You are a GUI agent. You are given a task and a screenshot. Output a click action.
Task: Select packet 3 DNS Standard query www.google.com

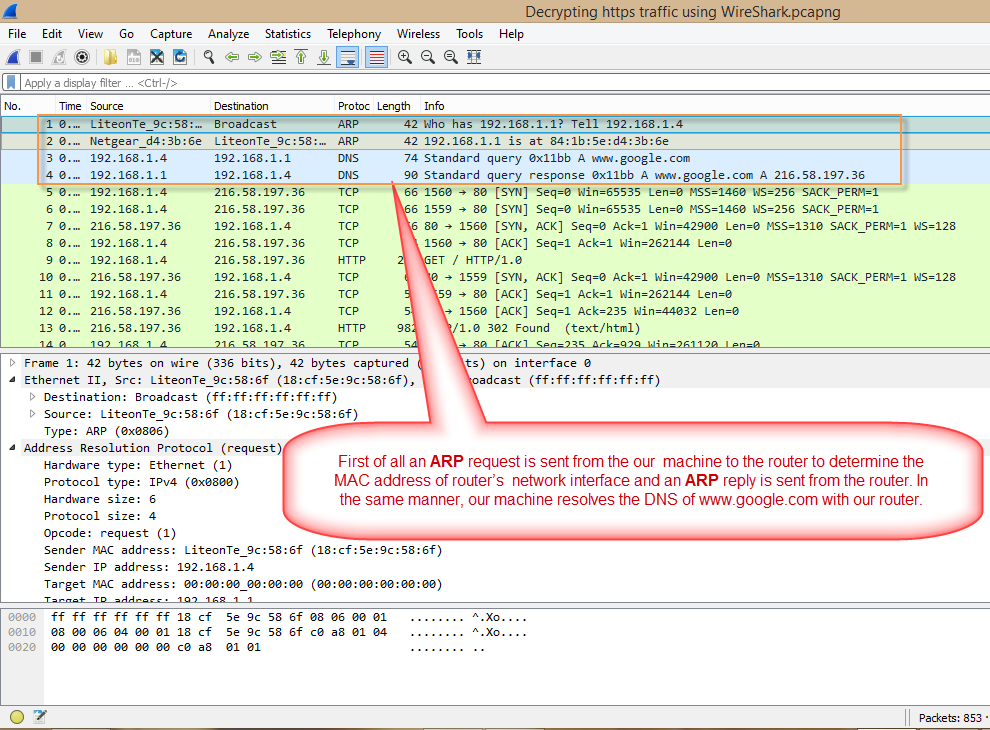(x=495, y=159)
